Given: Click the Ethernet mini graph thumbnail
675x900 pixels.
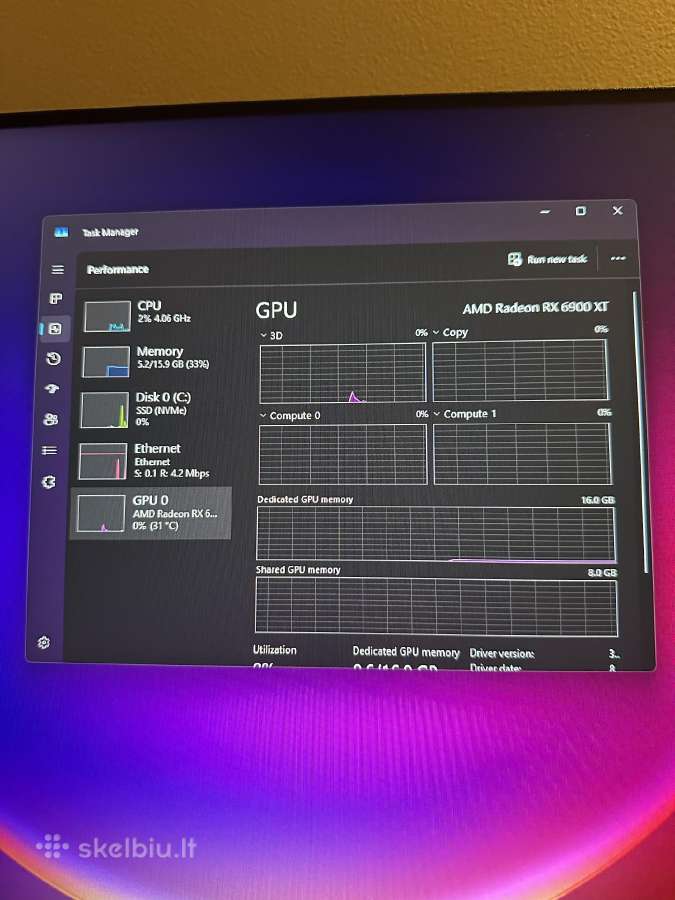Looking at the screenshot, I should point(102,461).
